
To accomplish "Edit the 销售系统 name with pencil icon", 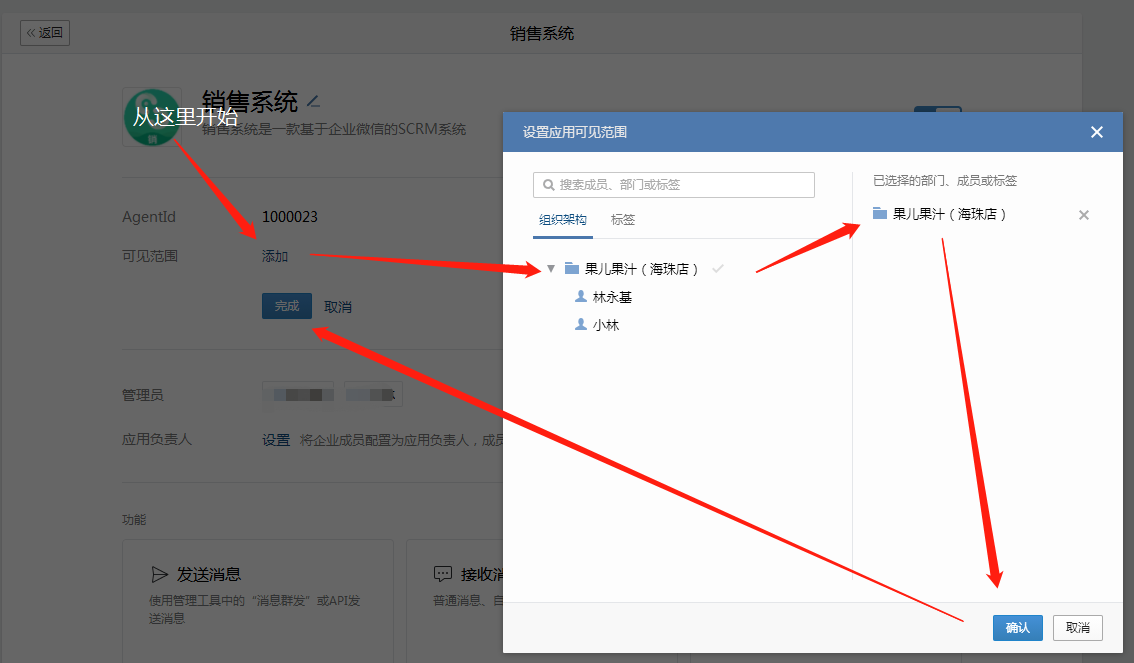I will [313, 101].
